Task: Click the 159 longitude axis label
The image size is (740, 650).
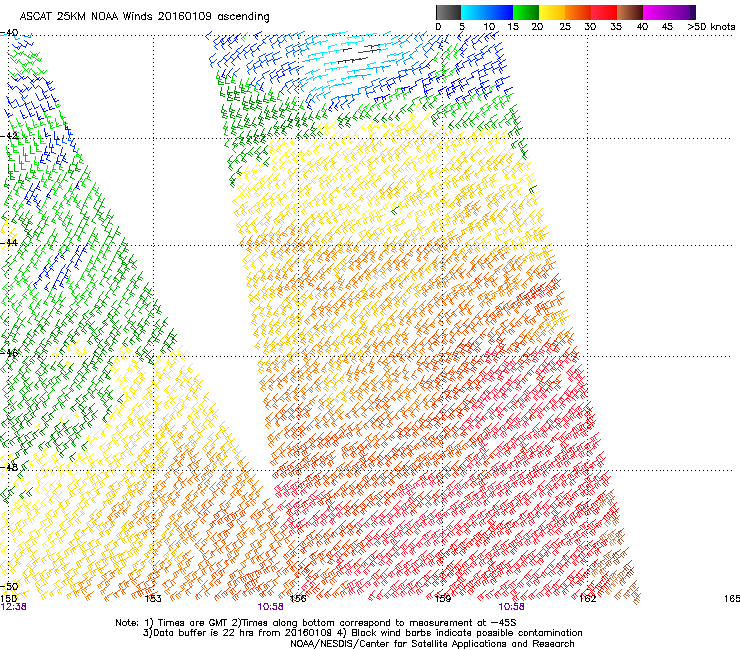Action: (x=443, y=599)
